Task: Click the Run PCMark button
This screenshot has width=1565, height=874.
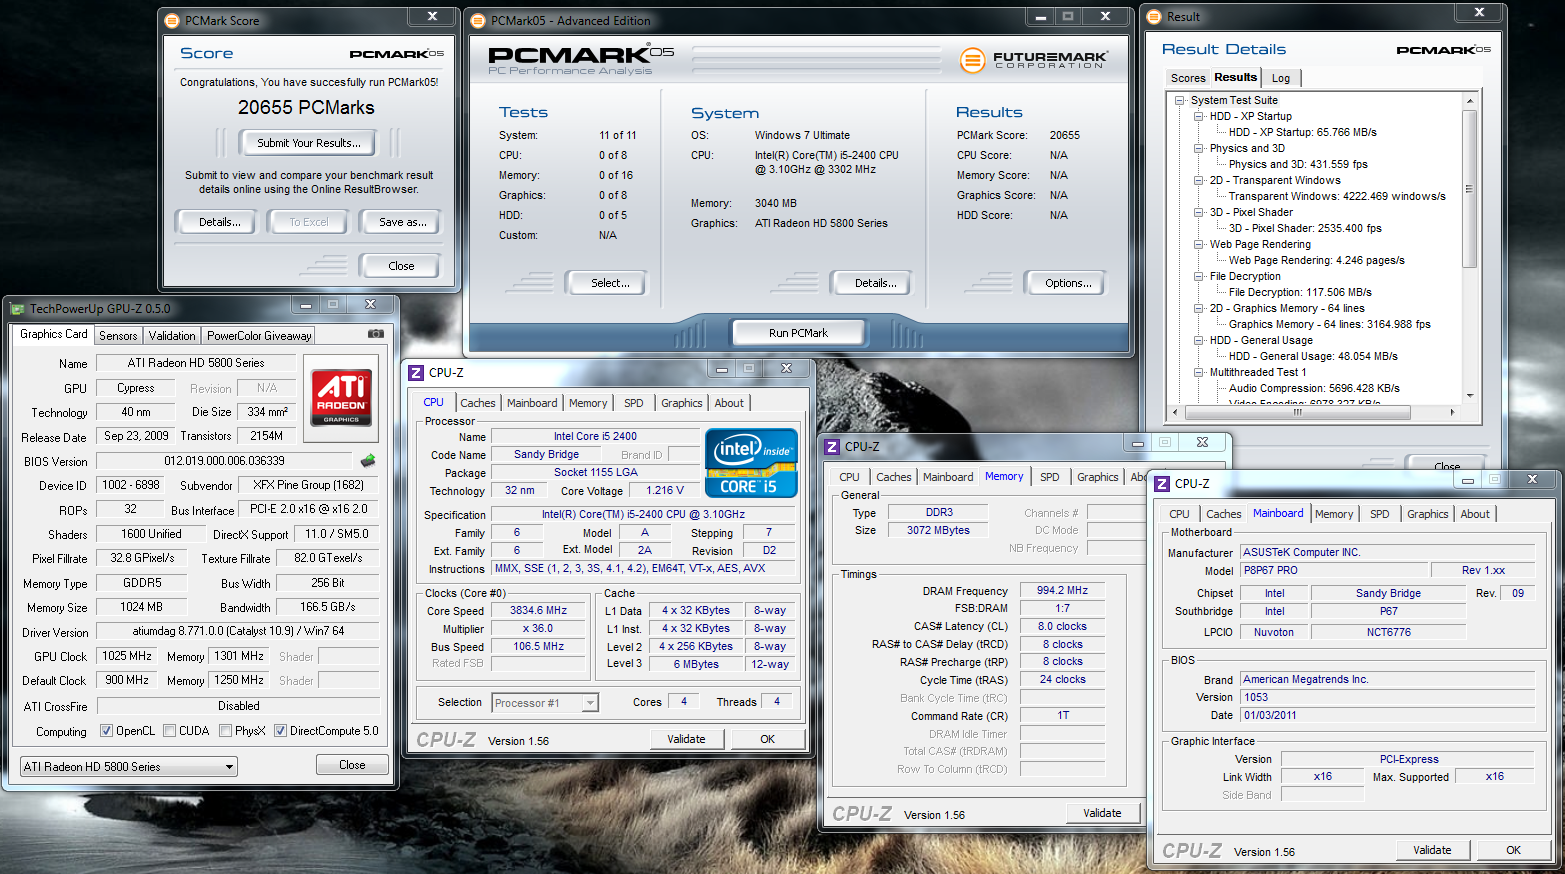Action: coord(798,333)
